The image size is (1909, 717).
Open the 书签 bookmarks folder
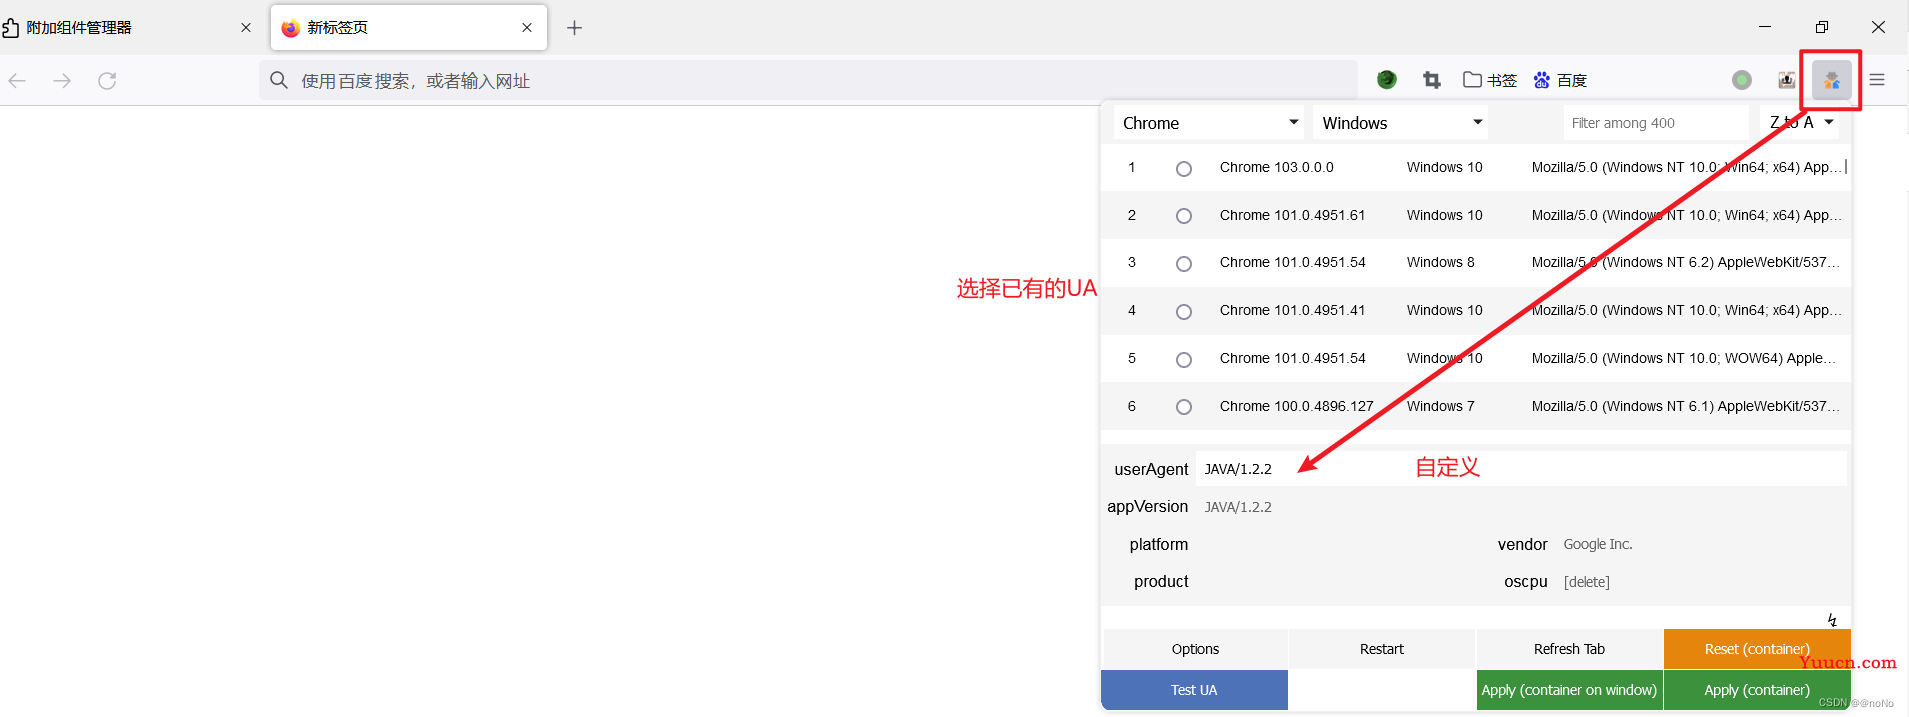[x=1489, y=80]
